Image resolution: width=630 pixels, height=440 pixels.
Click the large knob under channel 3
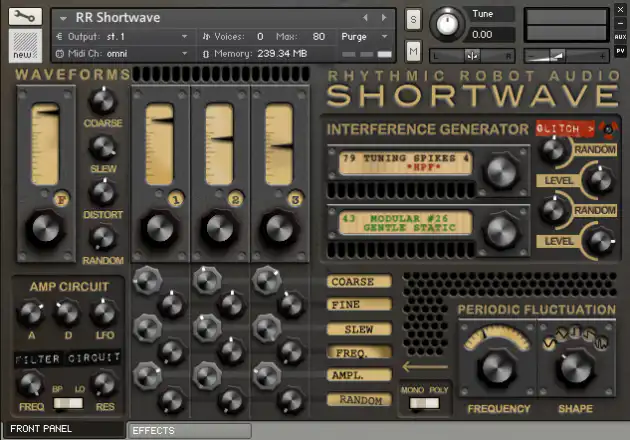279,228
